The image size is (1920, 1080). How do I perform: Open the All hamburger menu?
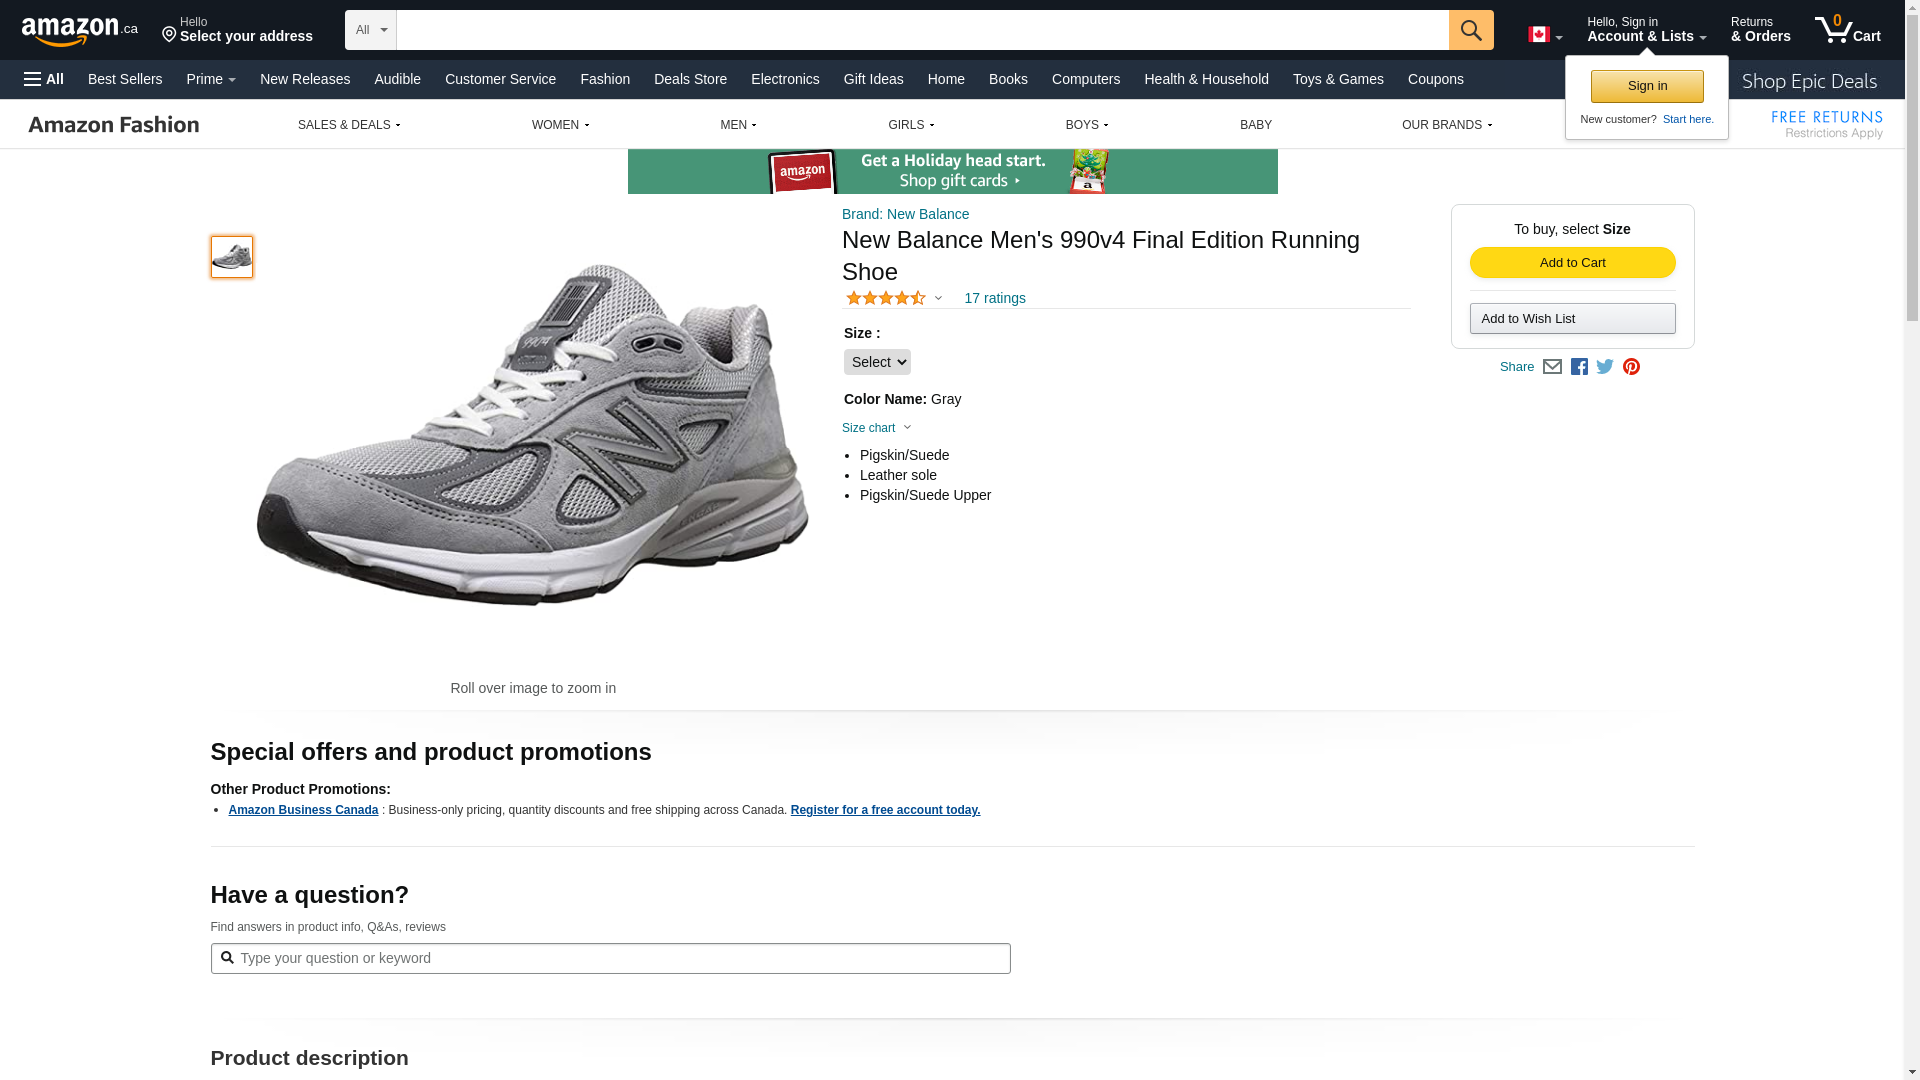[x=44, y=79]
